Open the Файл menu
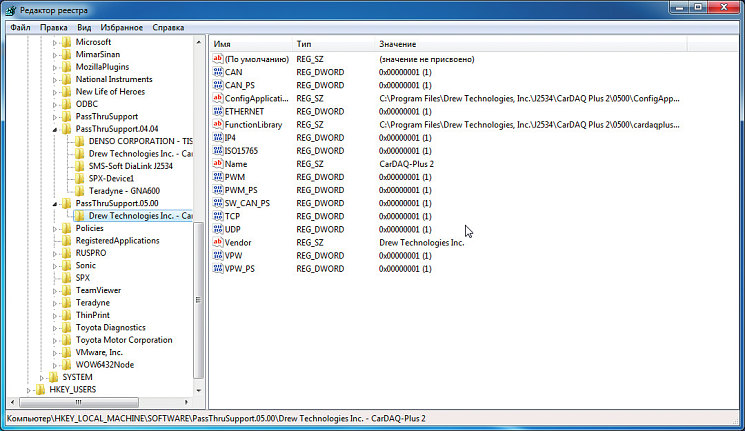 pyautogui.click(x=20, y=28)
